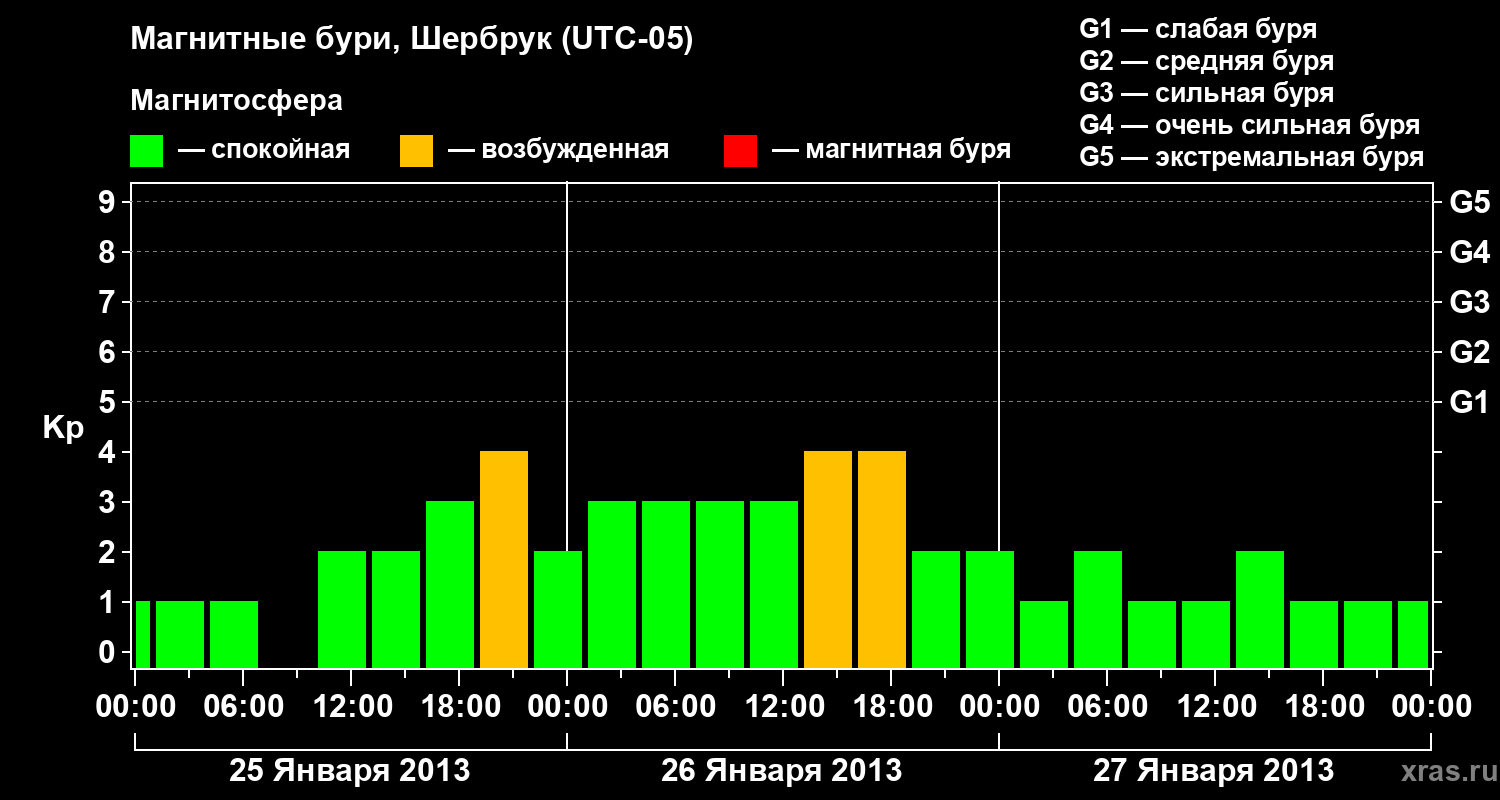1500x800 pixels.
Task: Click the chart title 'Магнитные бури, Шербрук (UTC-05)'
Action: [x=411, y=40]
